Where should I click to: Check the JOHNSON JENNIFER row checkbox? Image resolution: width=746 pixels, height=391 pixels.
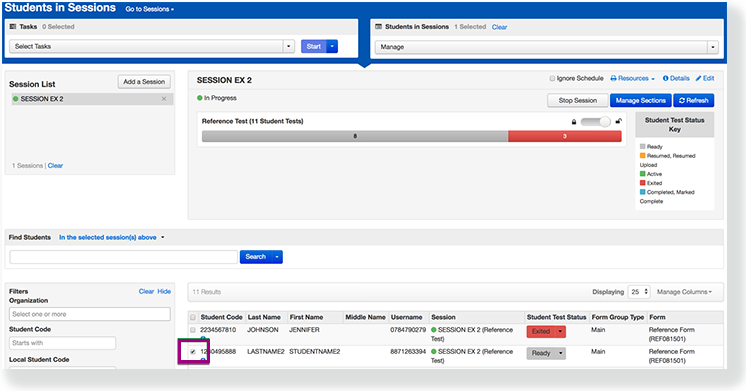coord(193,330)
